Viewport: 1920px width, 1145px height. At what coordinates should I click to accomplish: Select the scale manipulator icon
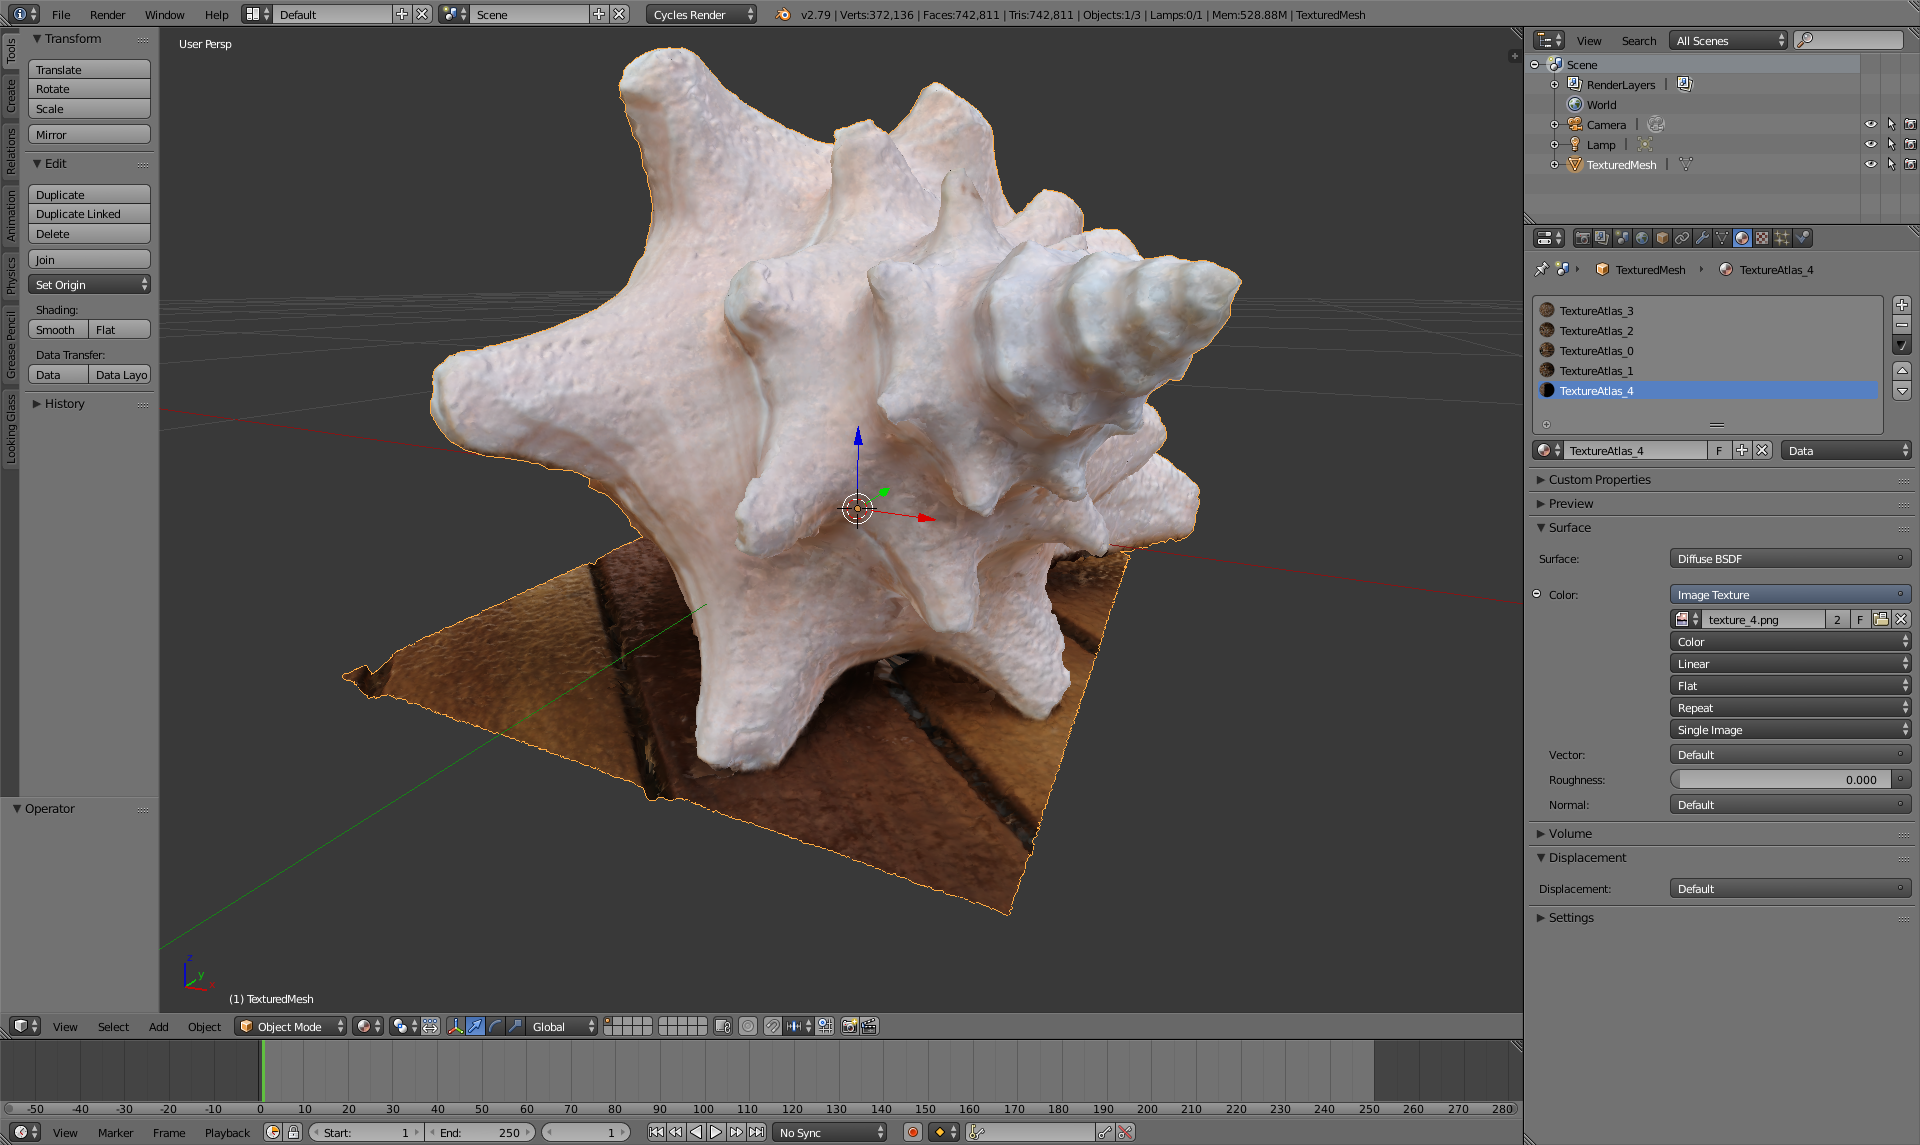pos(515,1026)
